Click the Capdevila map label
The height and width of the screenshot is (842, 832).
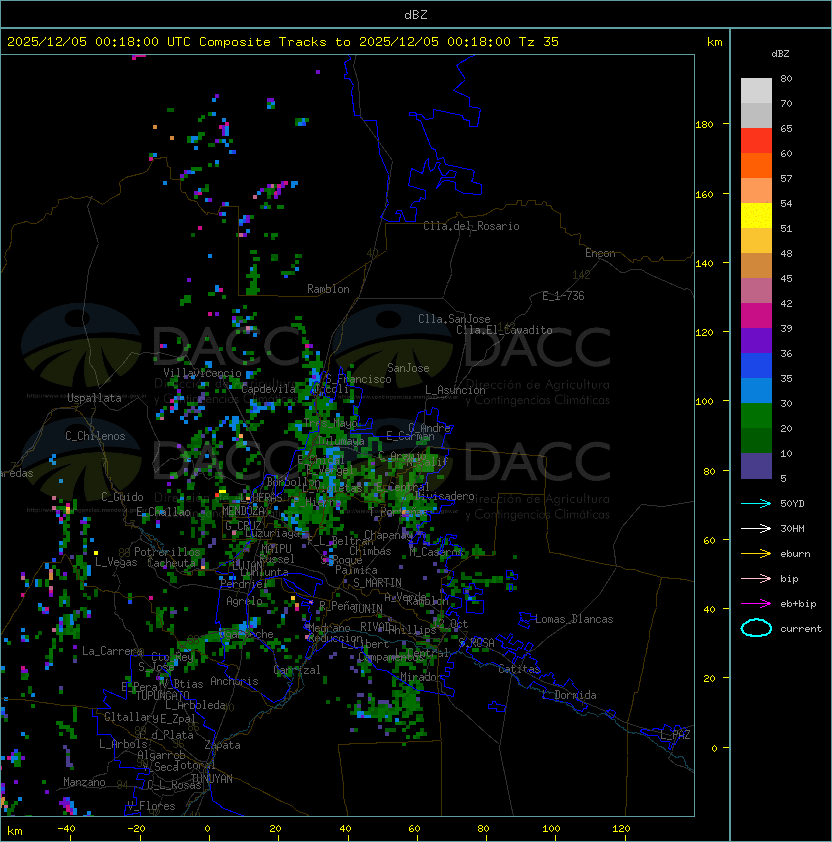(268, 389)
